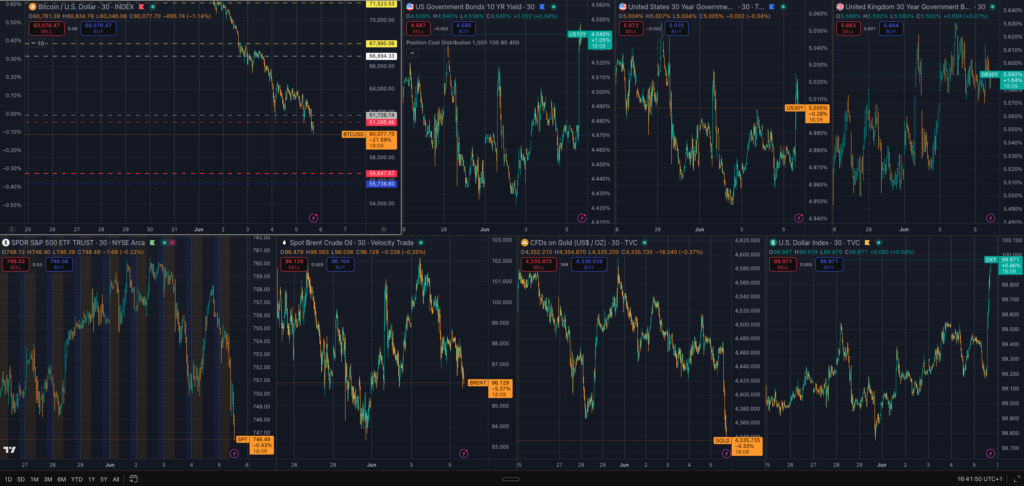The height and width of the screenshot is (486, 1024).
Task: Click the lightning icon on US30Y chart
Action: click(799, 217)
